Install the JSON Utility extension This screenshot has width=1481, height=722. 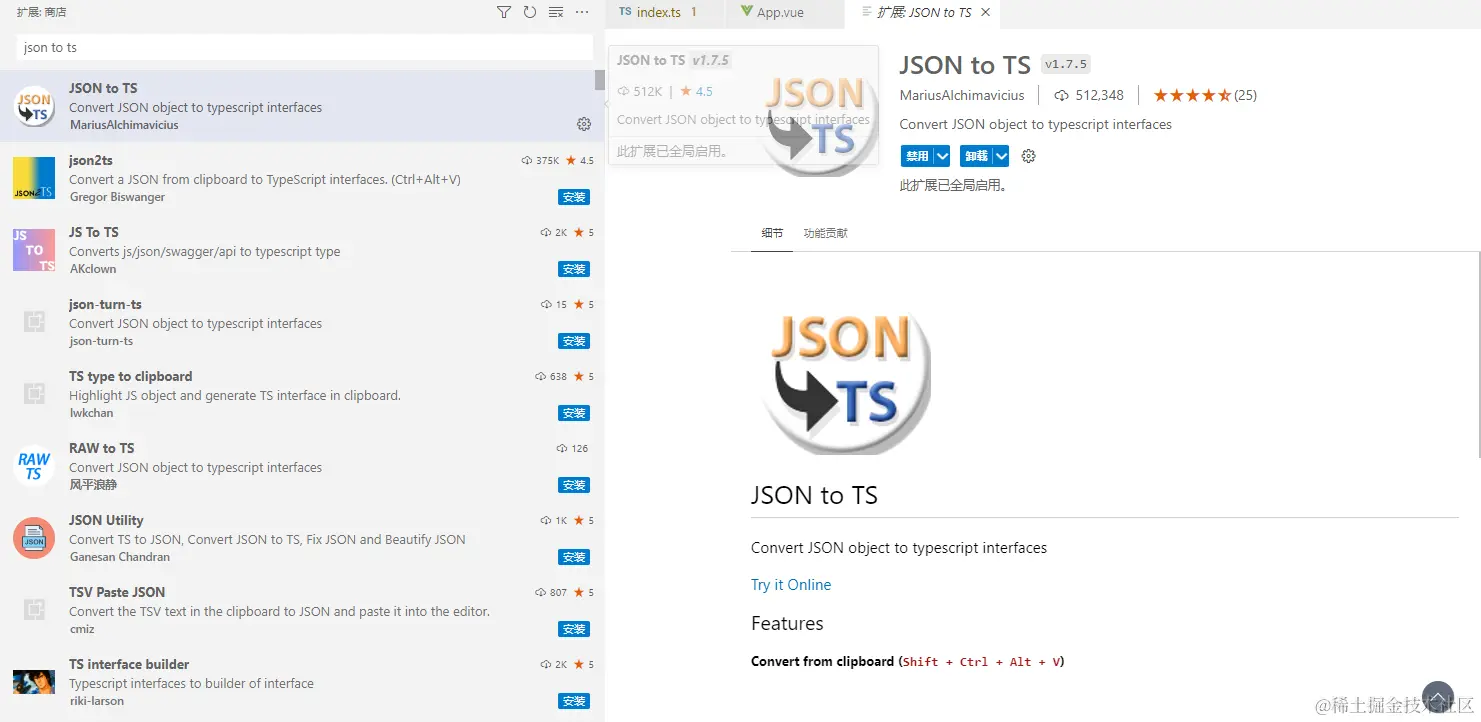click(574, 557)
